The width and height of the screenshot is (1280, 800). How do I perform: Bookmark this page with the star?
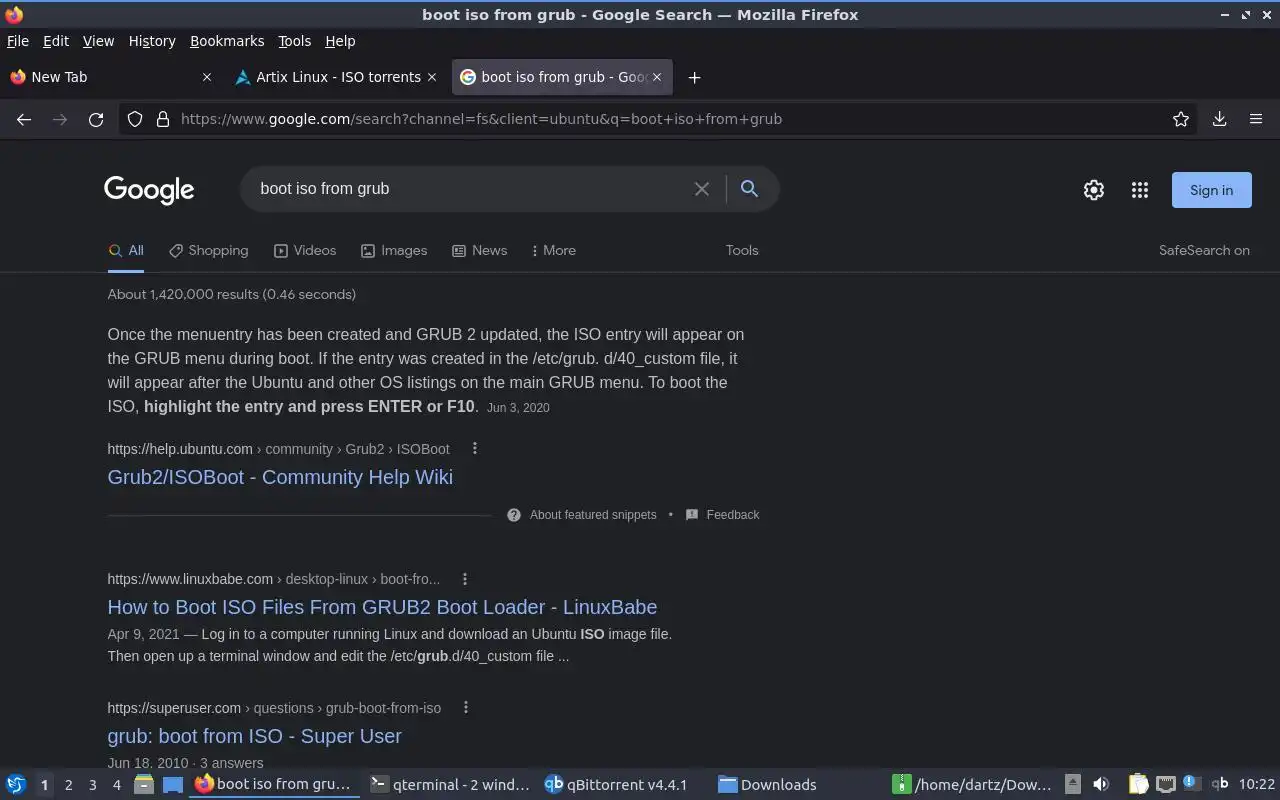point(1181,119)
